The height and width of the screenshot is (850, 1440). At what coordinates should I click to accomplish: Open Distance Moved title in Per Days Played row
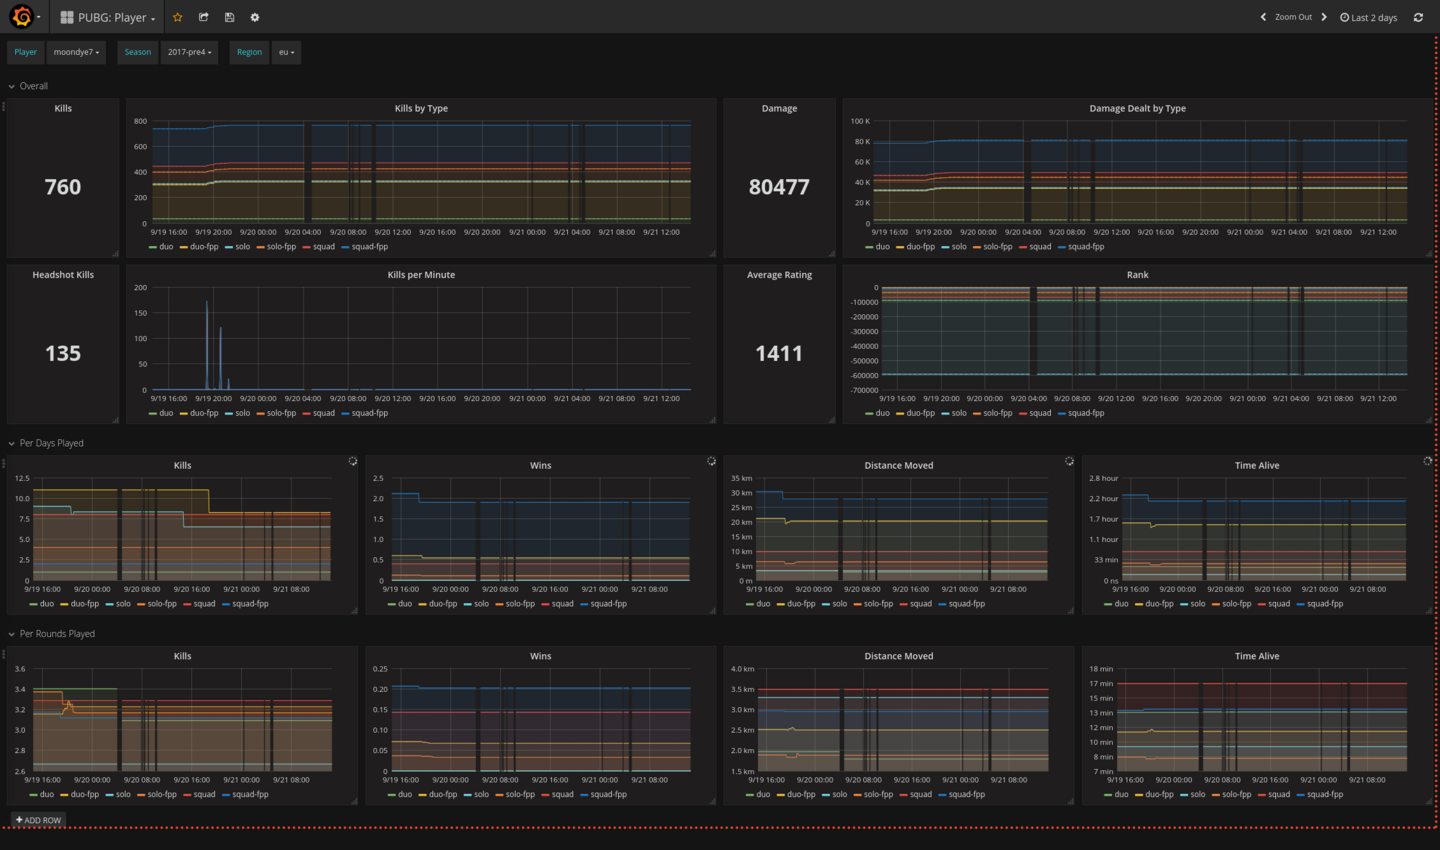point(899,465)
